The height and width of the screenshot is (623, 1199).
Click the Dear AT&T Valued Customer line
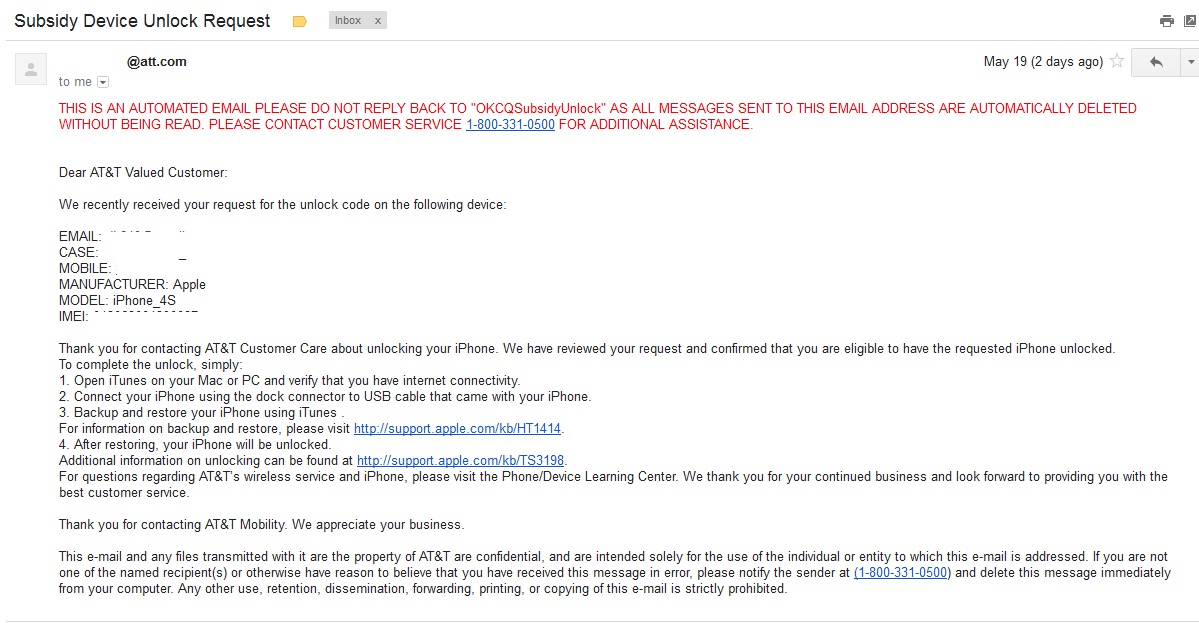(143, 173)
